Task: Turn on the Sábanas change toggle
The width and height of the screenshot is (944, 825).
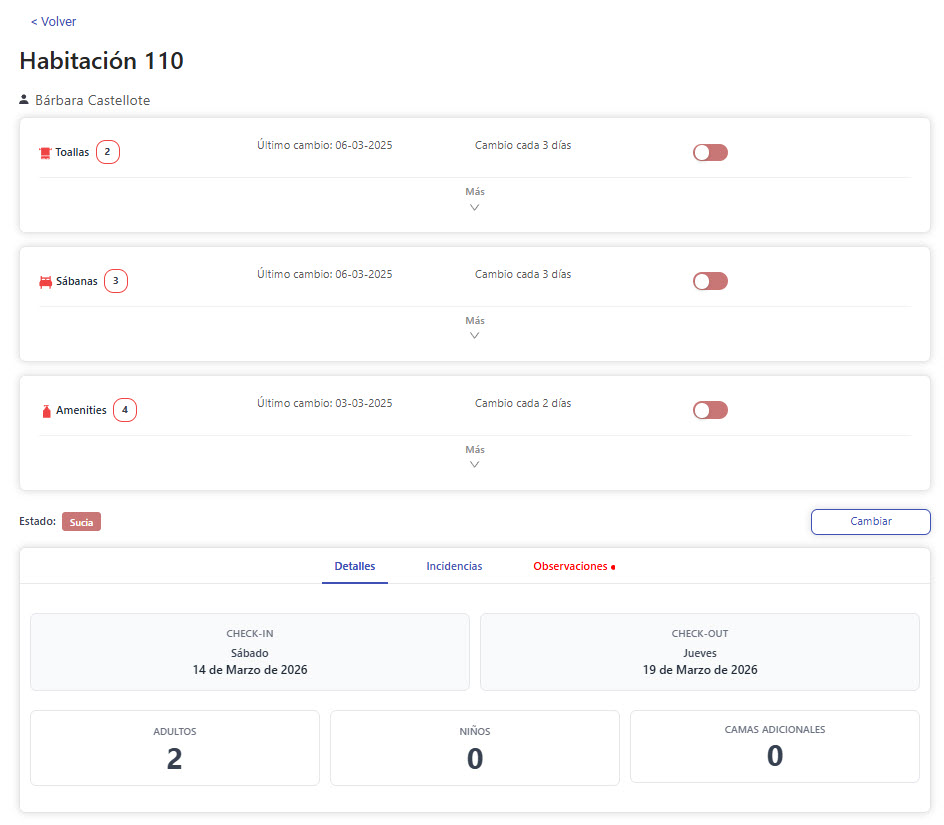Action: [710, 281]
